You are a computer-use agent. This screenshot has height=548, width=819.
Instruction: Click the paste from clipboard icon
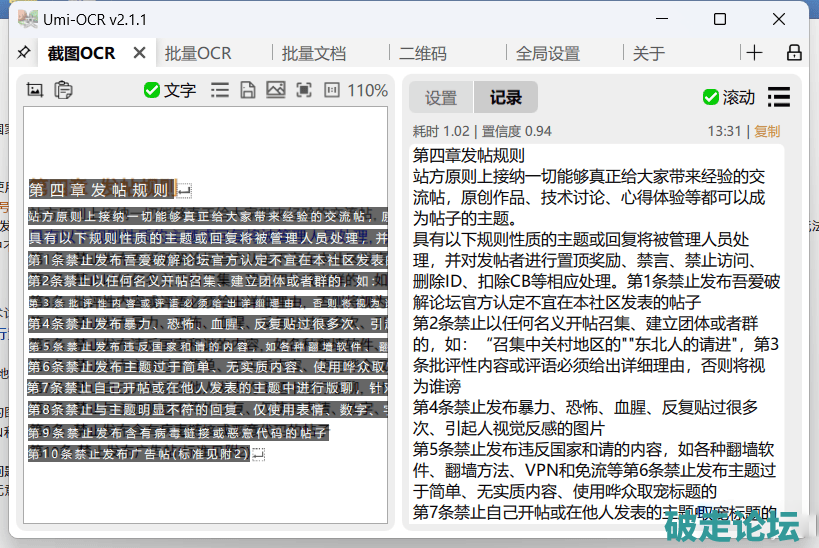click(63, 90)
